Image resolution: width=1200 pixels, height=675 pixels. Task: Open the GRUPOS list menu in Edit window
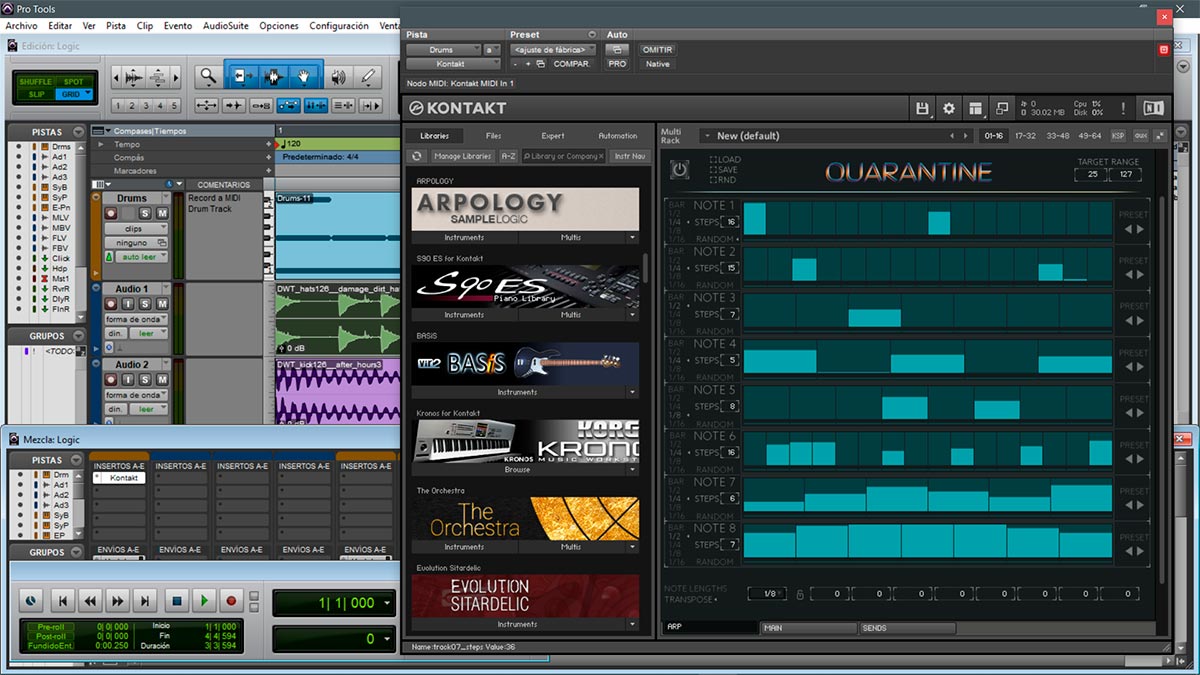point(77,336)
